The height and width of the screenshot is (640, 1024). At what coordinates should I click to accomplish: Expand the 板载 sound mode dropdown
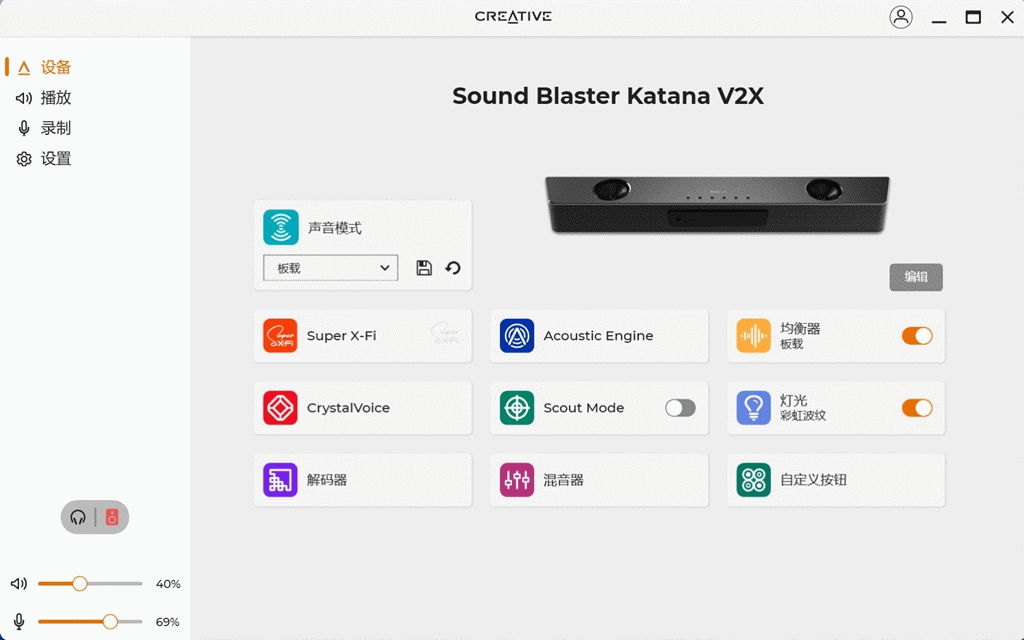point(330,268)
